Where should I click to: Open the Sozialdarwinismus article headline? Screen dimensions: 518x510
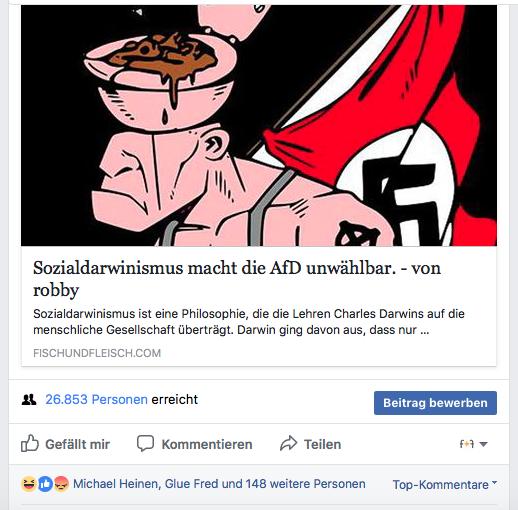237,279
